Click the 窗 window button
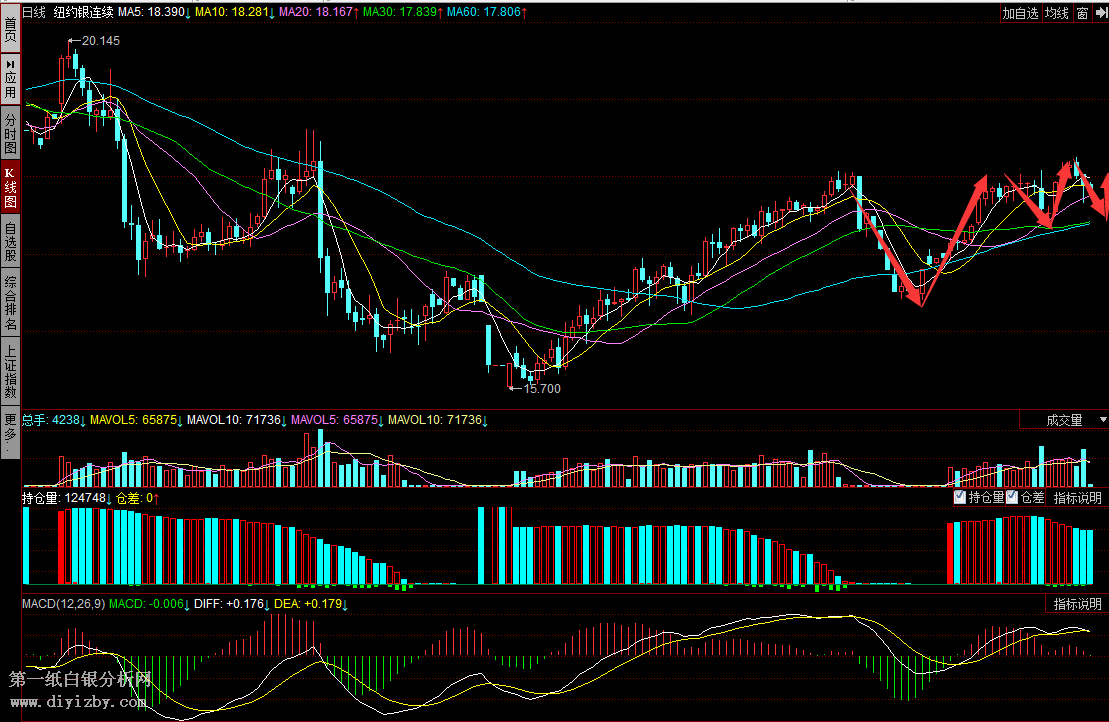Screen dimensions: 1109x722 tap(1083, 13)
